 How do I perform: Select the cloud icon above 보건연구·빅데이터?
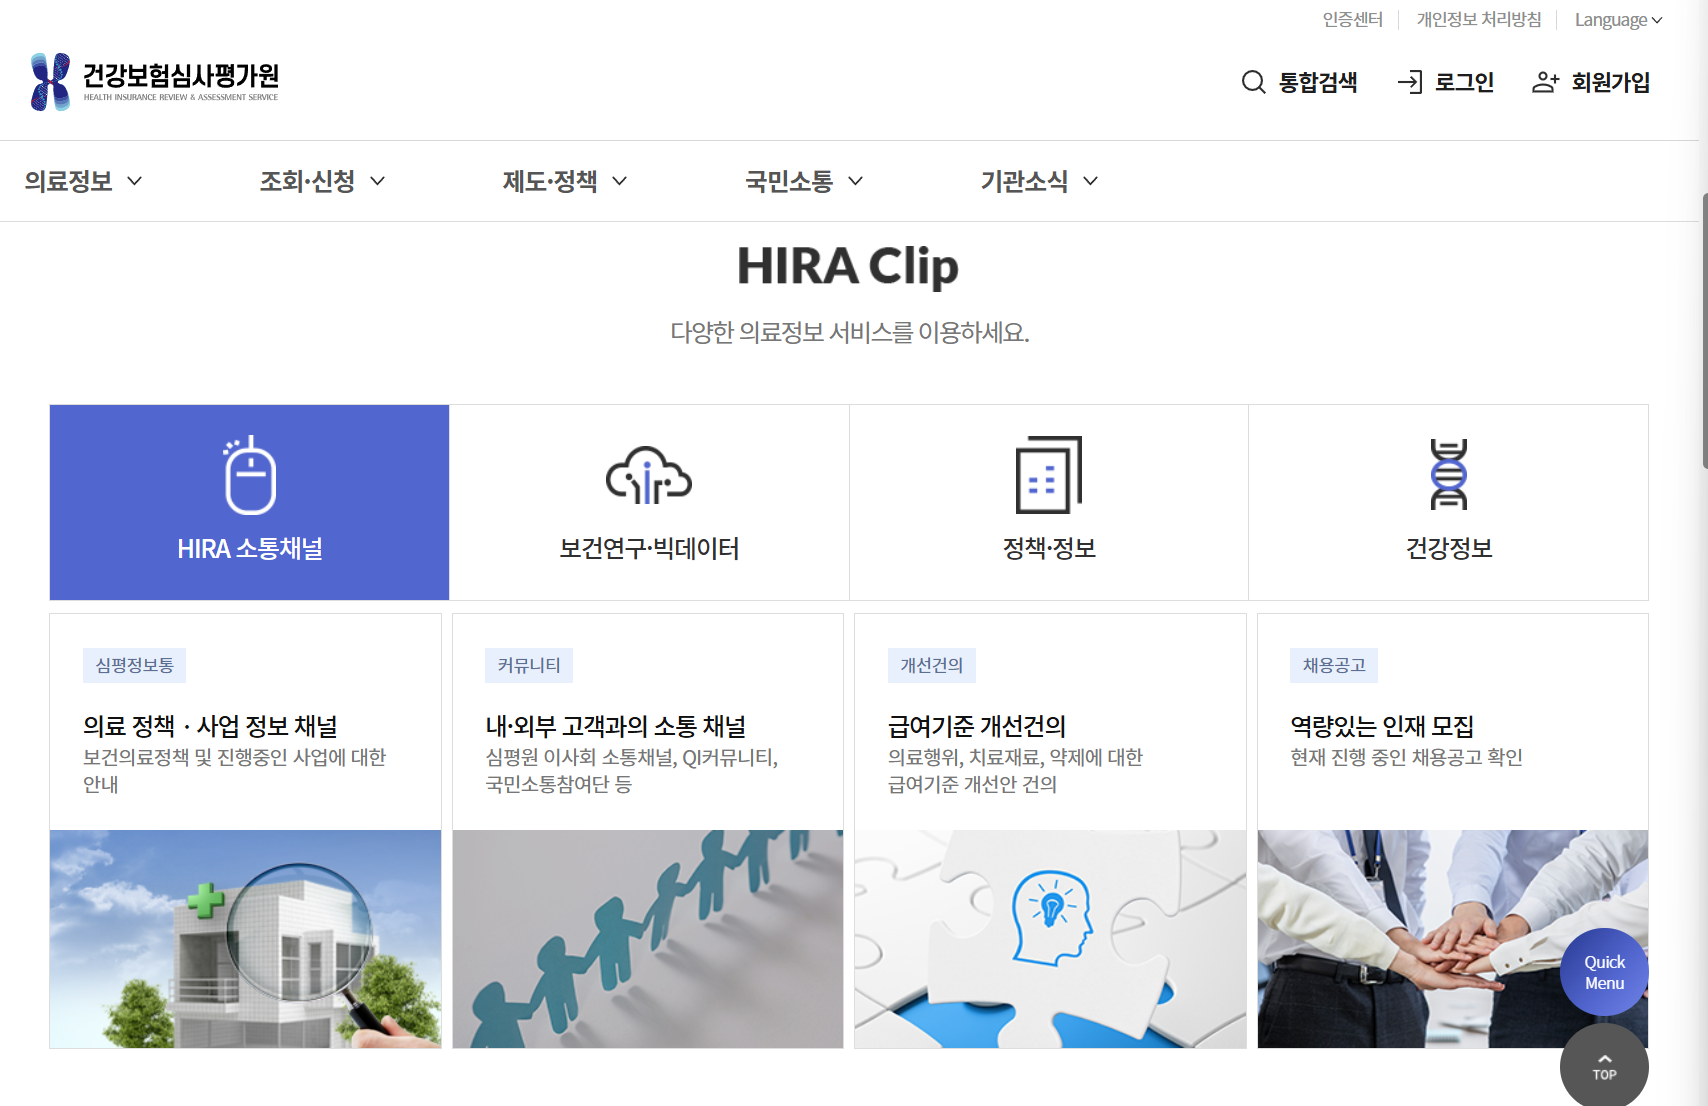tap(649, 475)
